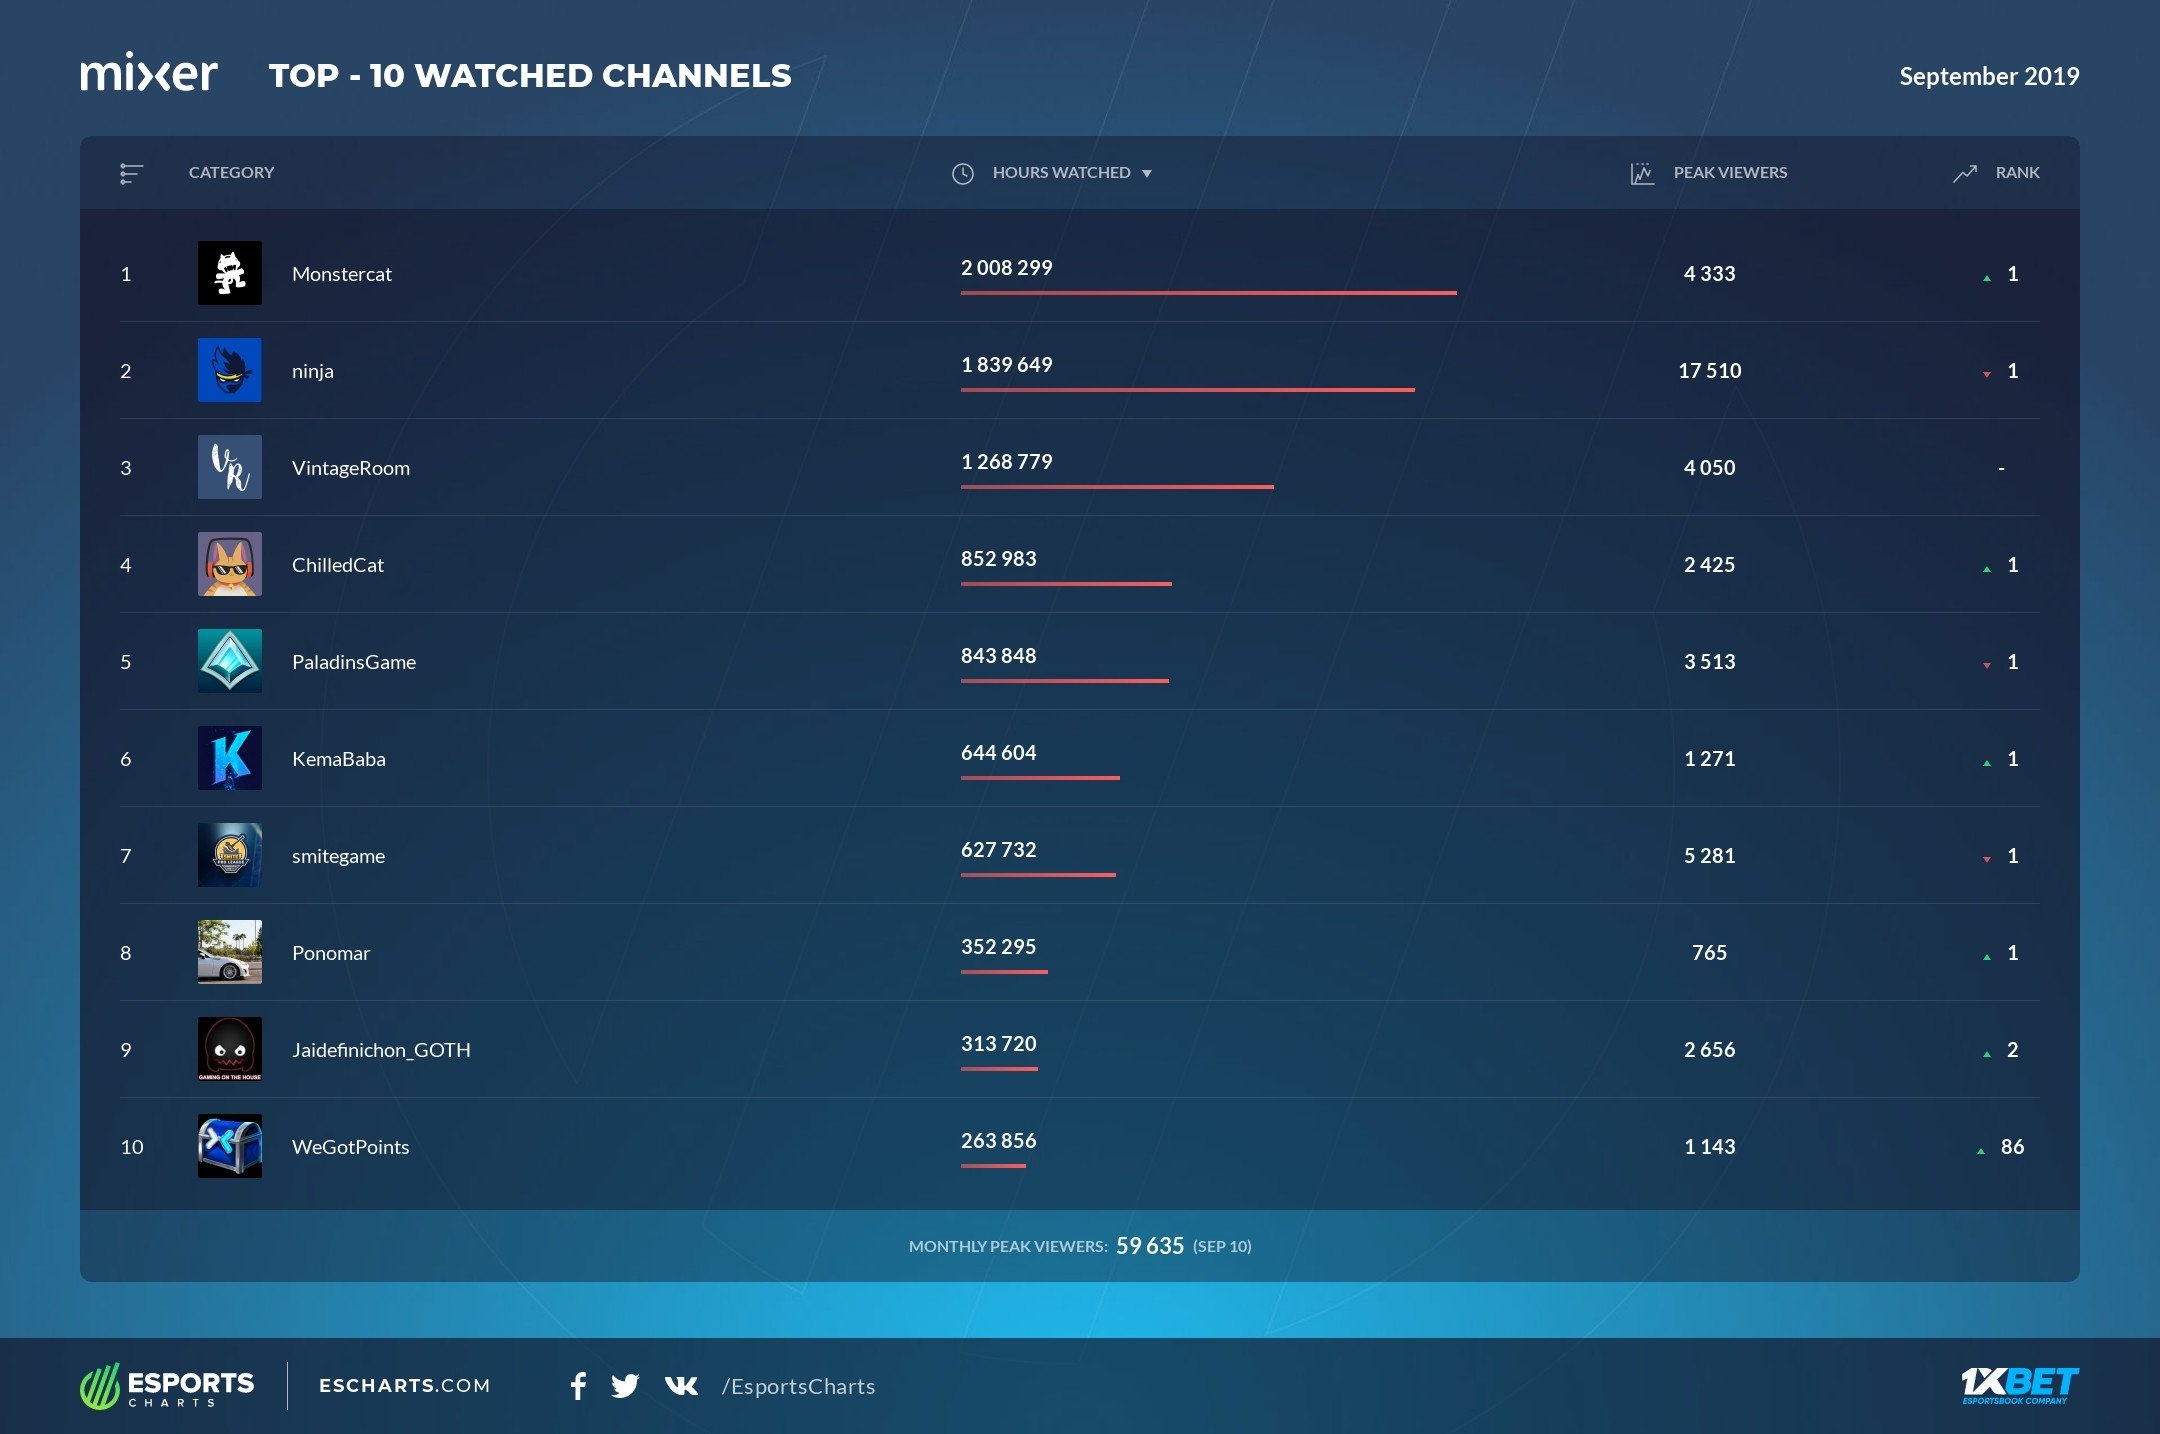Image resolution: width=2160 pixels, height=1434 pixels.
Task: Click the /EsportsCharts handle
Action: [798, 1387]
